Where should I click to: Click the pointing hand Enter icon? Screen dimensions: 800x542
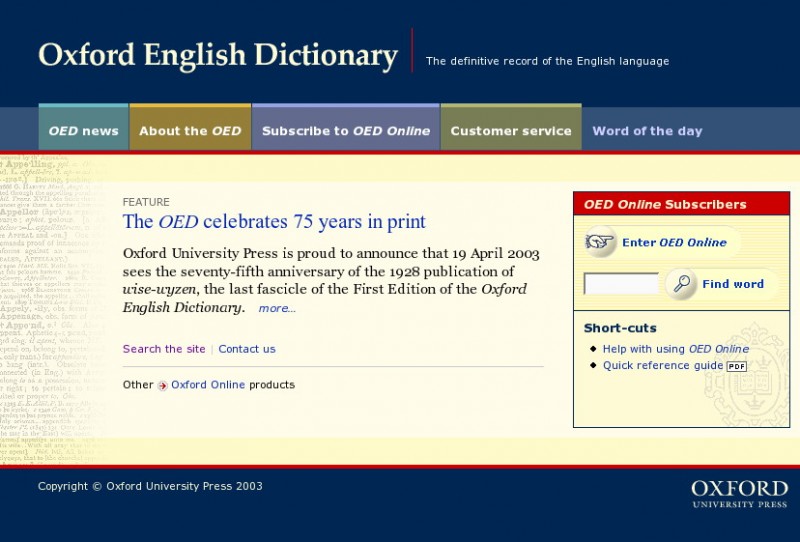tap(600, 242)
